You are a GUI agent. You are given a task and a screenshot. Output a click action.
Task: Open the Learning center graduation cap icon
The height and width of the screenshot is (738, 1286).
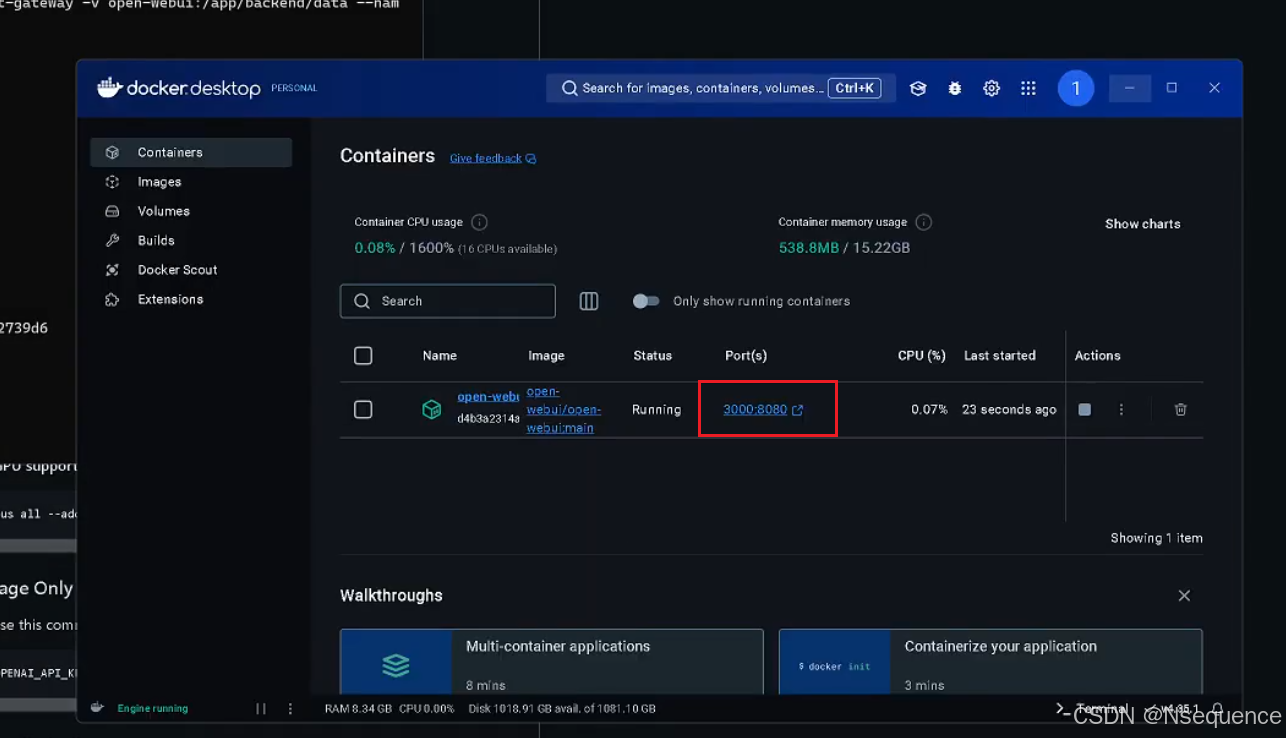tap(918, 88)
